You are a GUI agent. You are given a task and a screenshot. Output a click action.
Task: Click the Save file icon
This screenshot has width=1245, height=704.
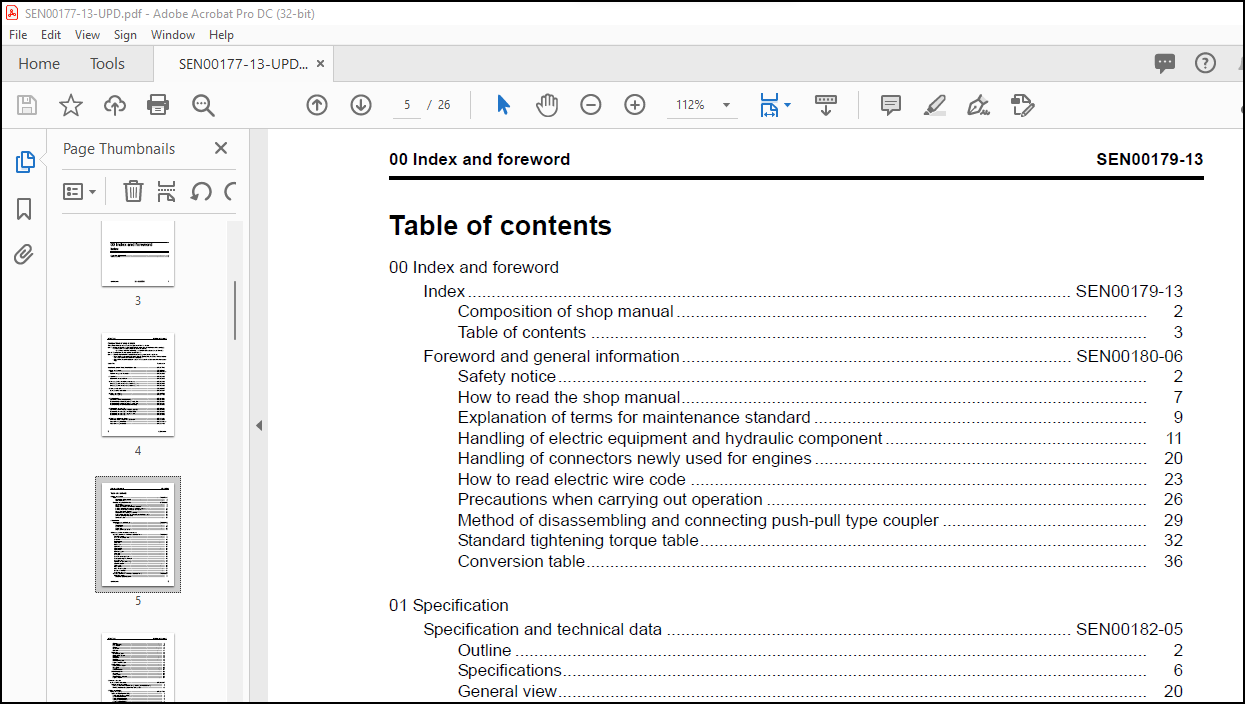tap(27, 105)
